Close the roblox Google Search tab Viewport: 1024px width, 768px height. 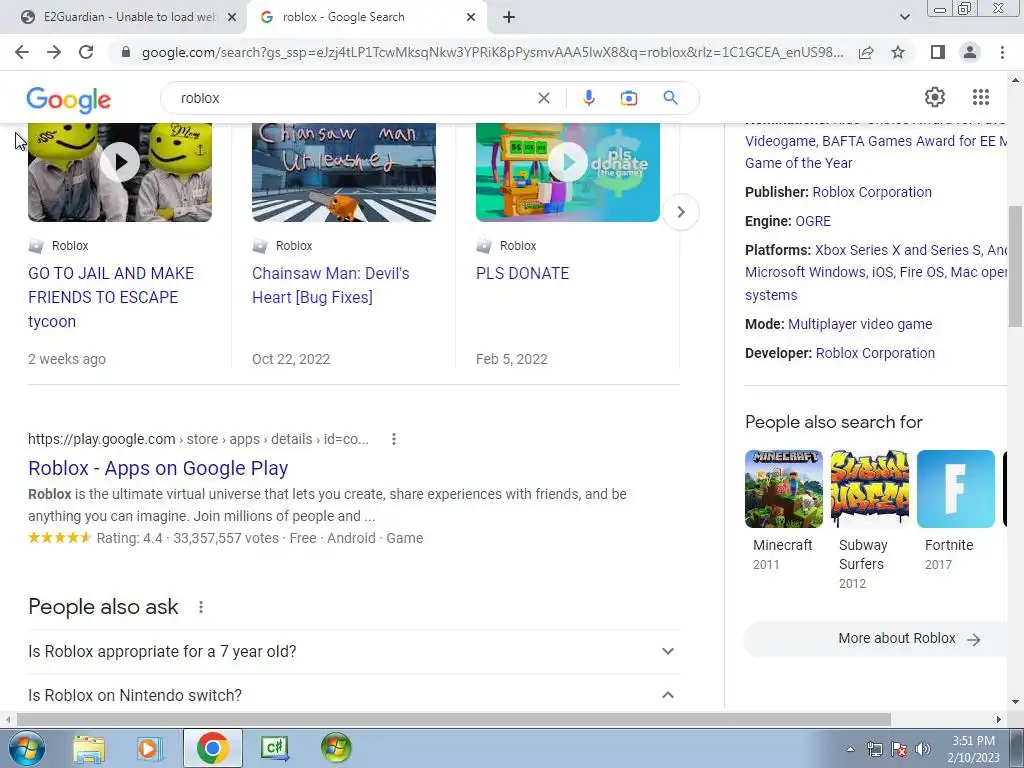point(471,17)
